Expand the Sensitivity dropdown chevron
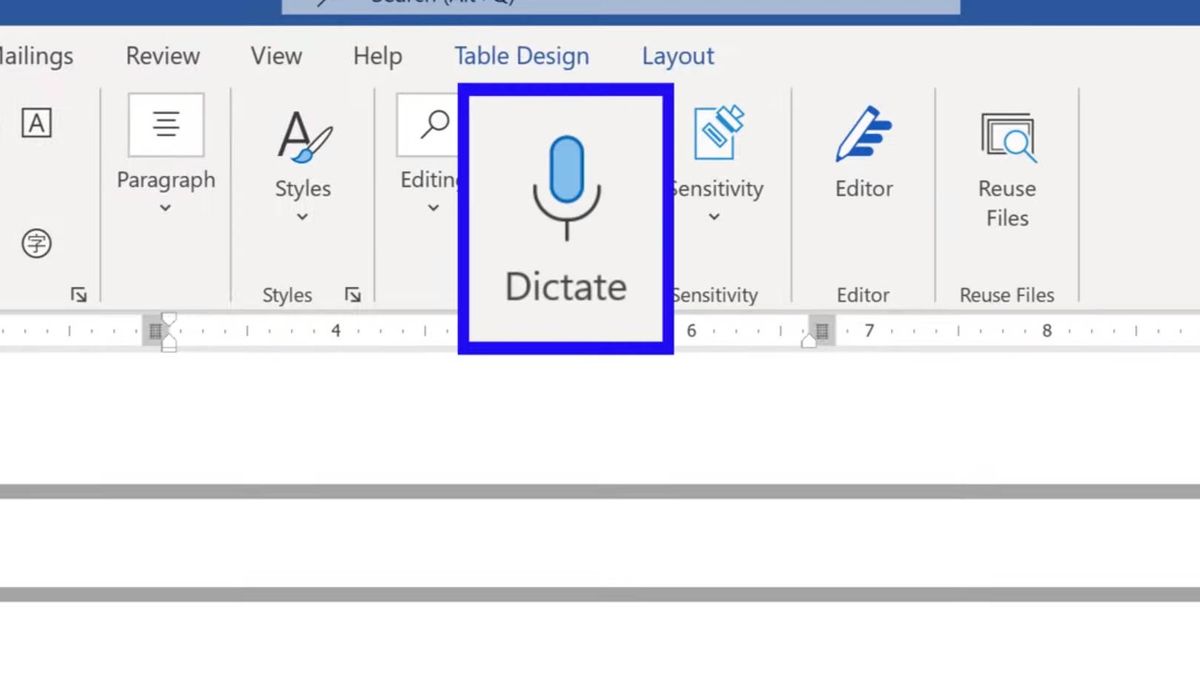 pyautogui.click(x=714, y=216)
